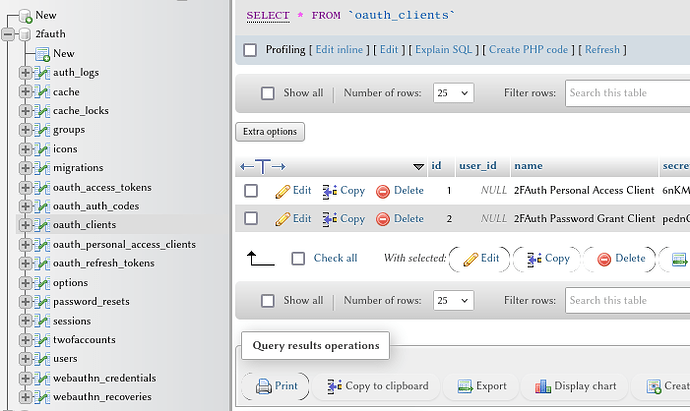690x411 pixels.
Task: Expand the webauthn_credentials table node
Action: click(x=26, y=378)
